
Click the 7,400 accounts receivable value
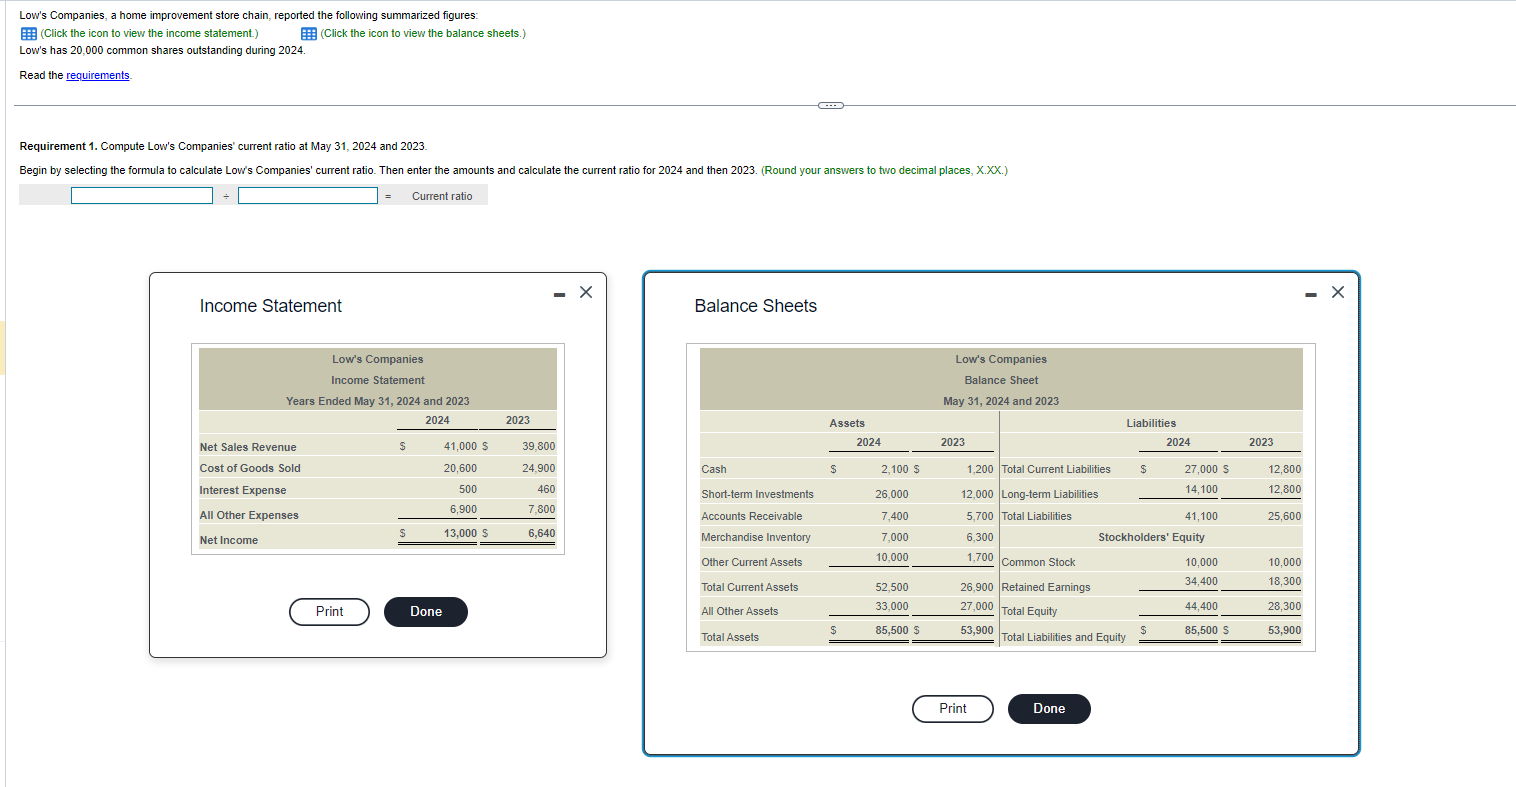click(895, 516)
